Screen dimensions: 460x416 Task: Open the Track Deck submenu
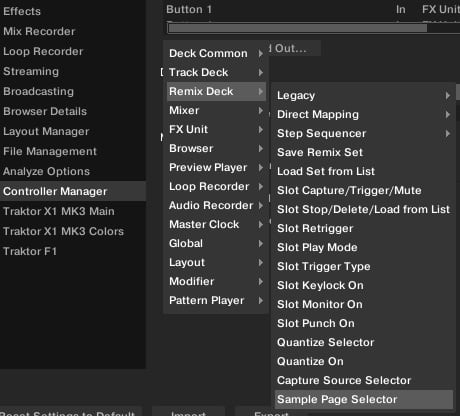(216, 72)
